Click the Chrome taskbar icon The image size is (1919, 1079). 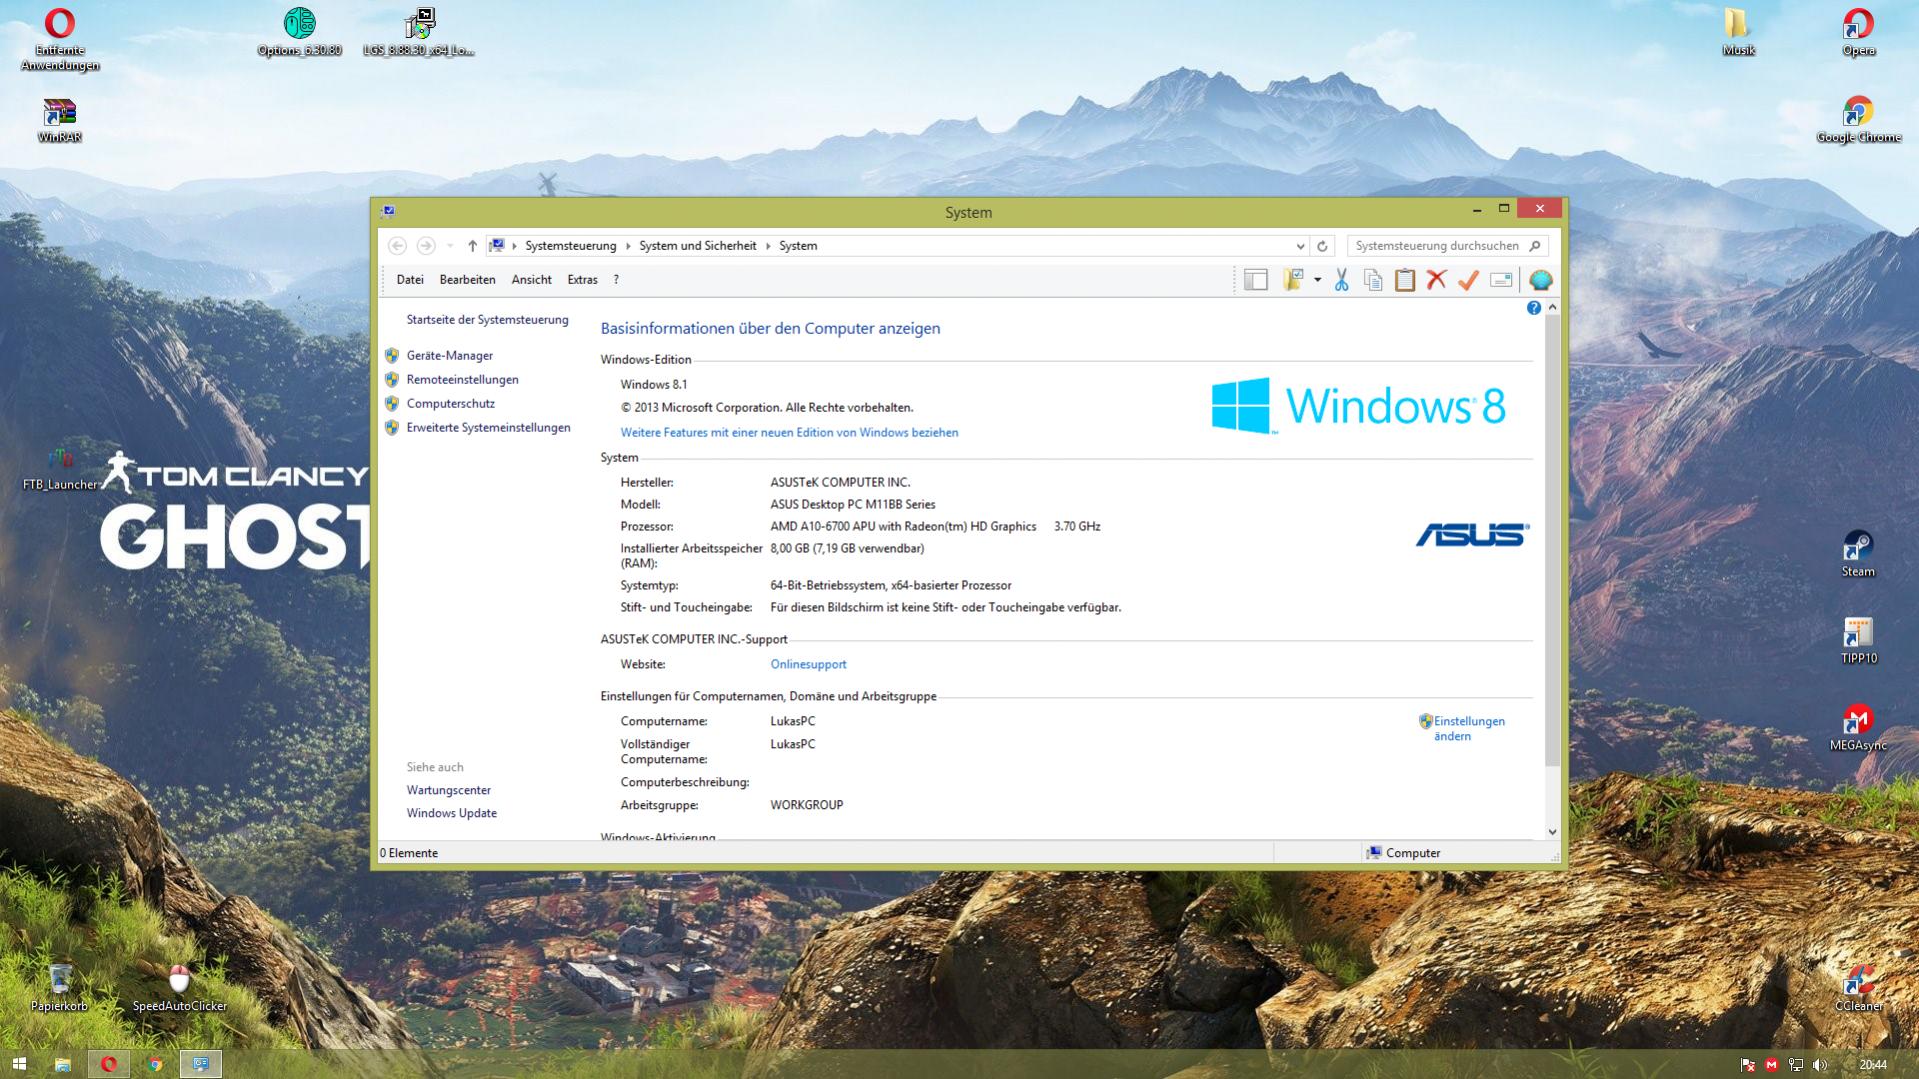click(155, 1064)
